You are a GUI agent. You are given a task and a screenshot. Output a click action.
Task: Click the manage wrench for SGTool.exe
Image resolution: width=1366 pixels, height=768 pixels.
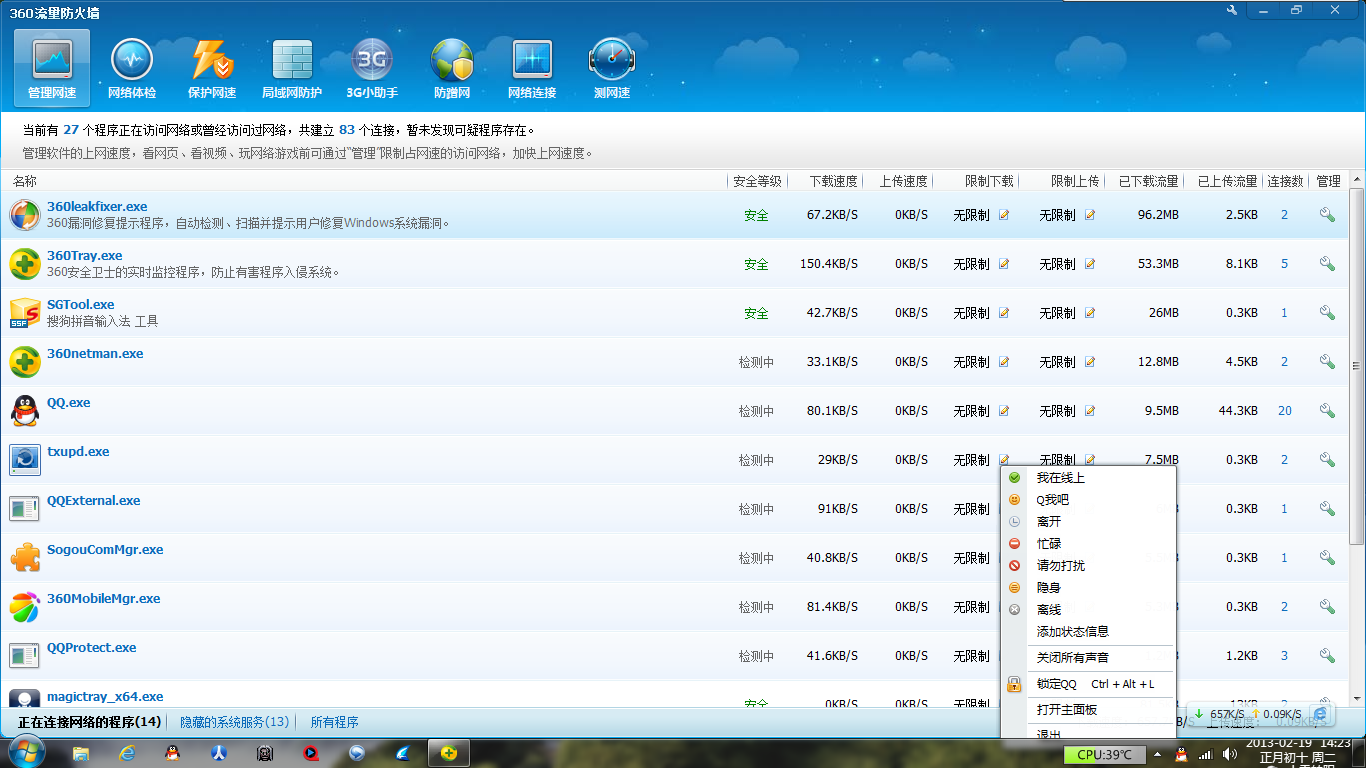click(1327, 313)
